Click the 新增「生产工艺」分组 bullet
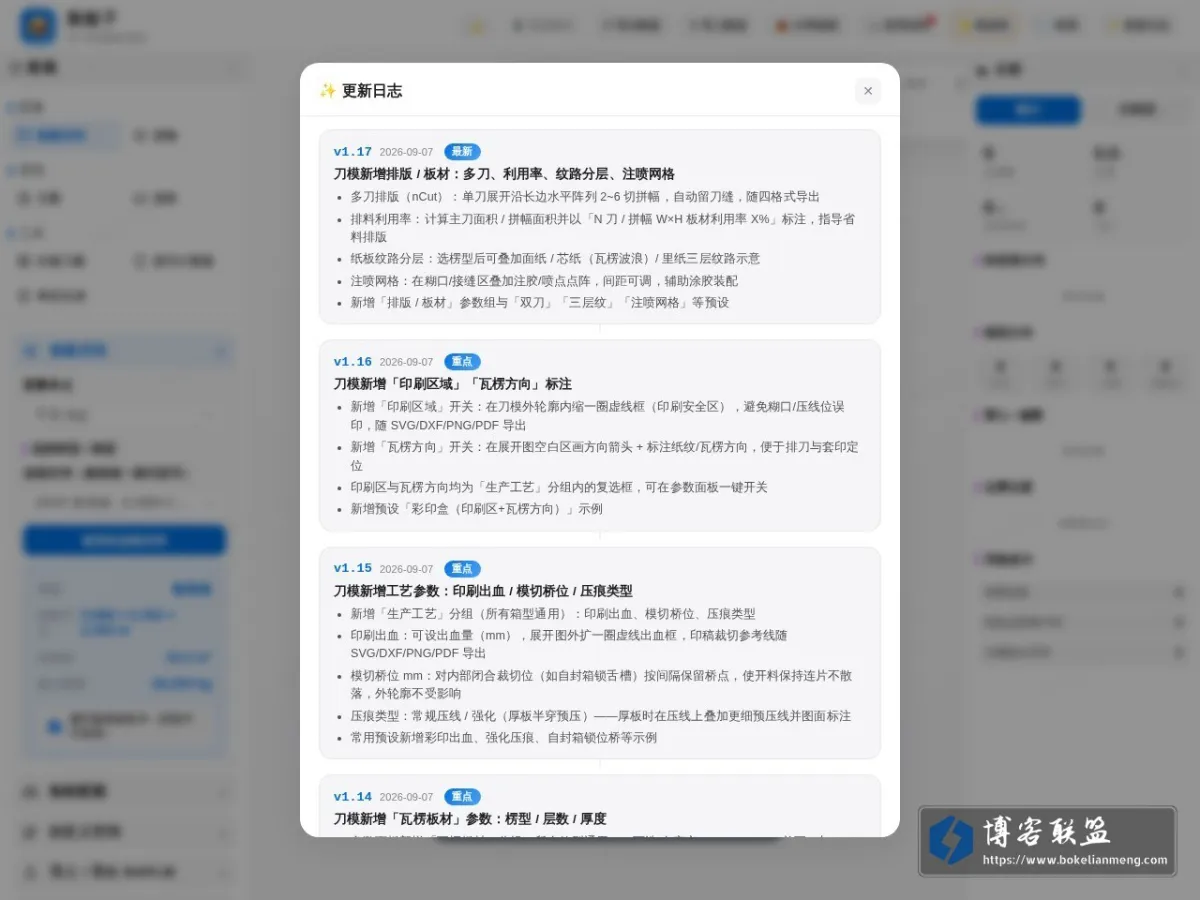Image resolution: width=1200 pixels, height=900 pixels. tap(553, 614)
